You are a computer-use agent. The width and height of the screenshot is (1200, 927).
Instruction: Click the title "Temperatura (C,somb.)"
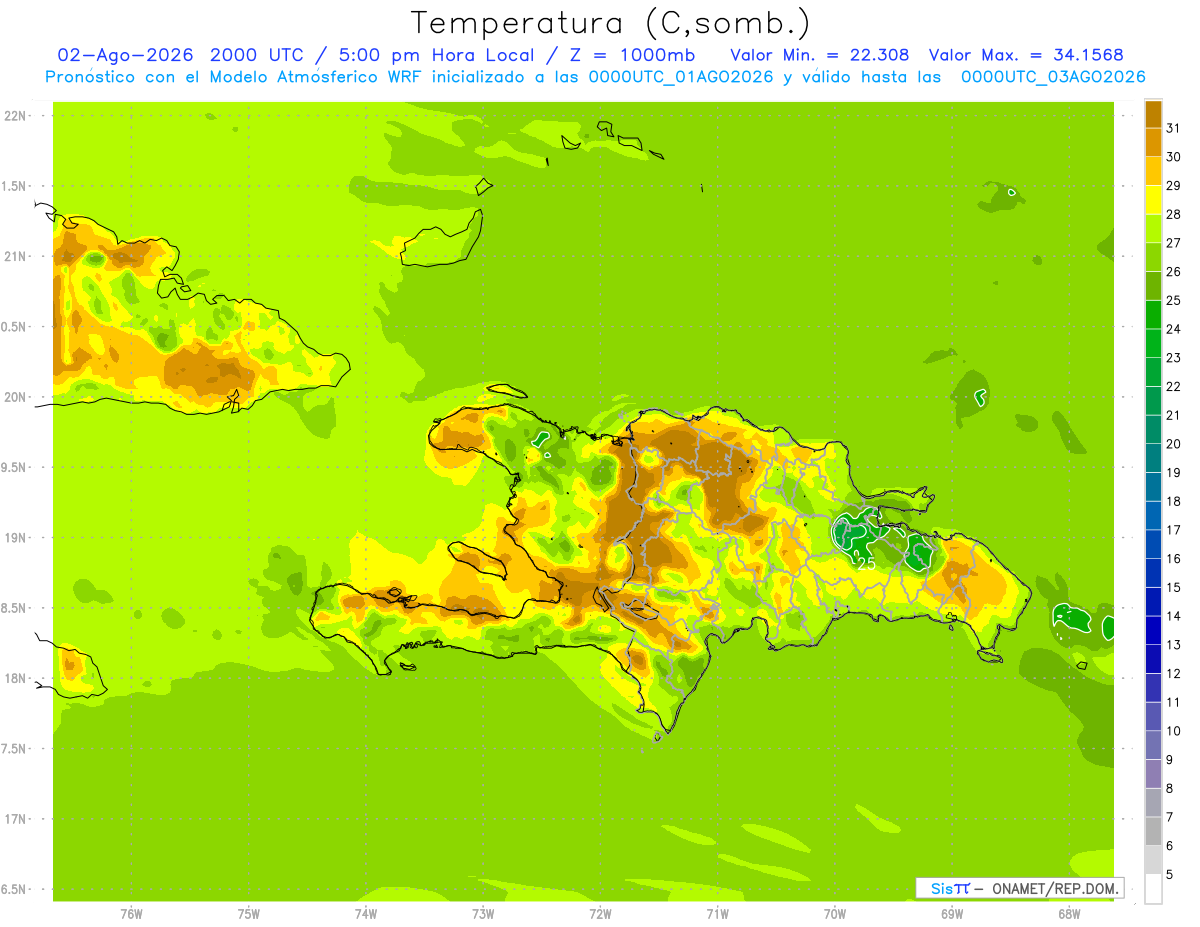point(611,23)
